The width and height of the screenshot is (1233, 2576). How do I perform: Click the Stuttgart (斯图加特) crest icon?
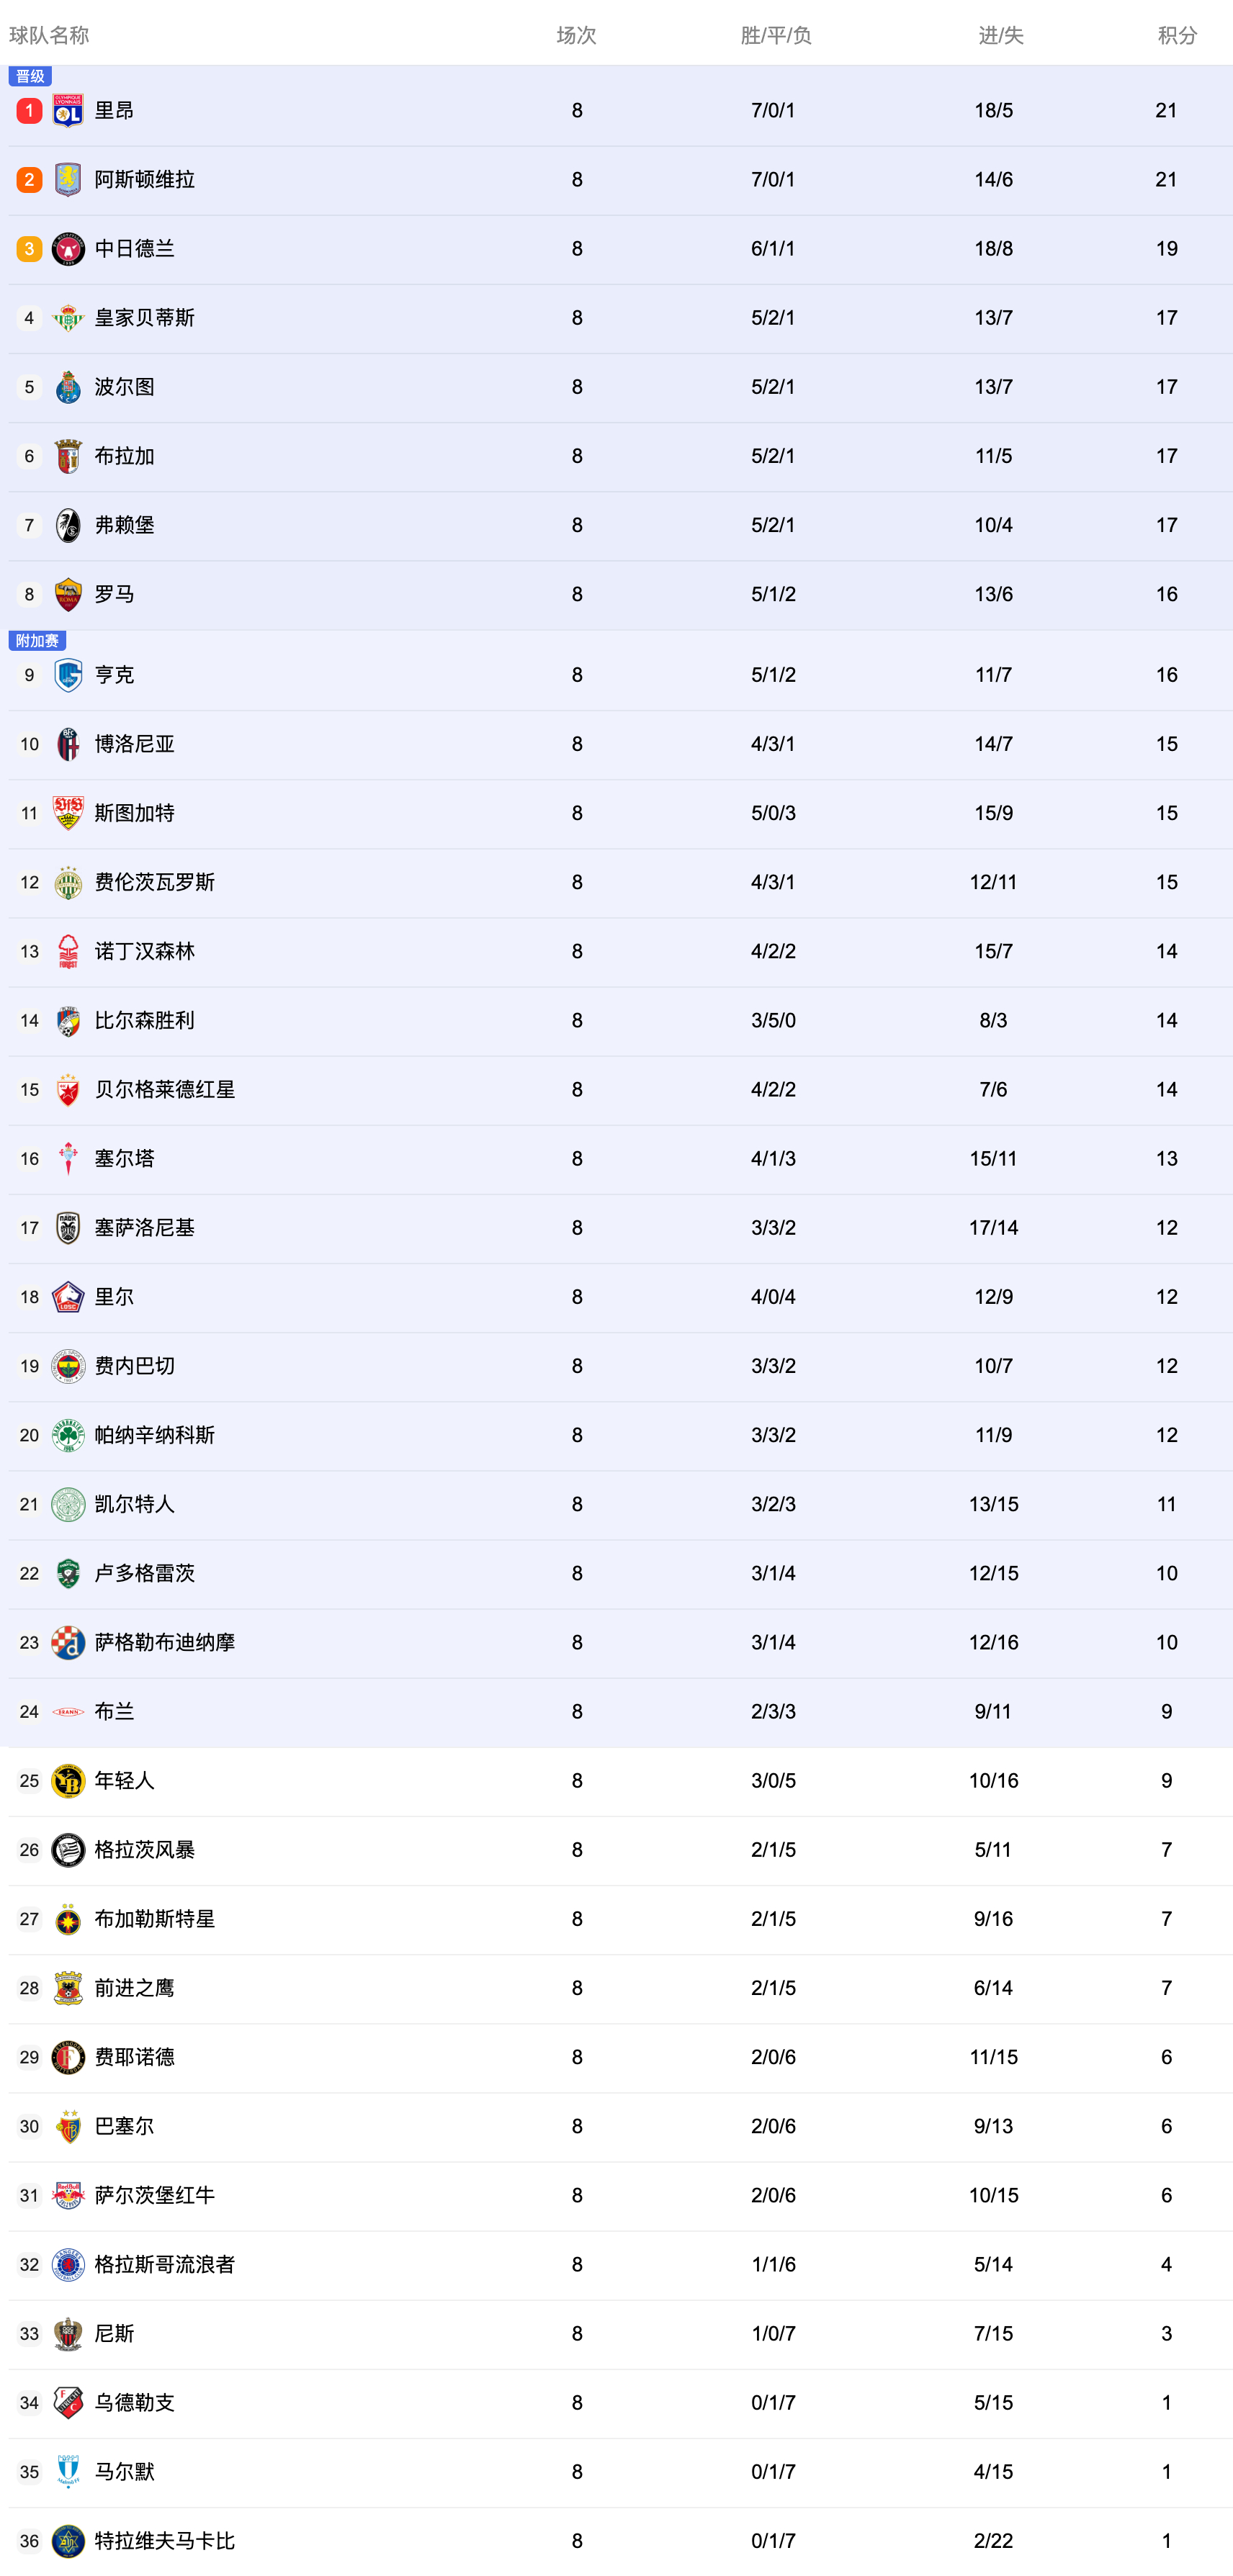coord(68,814)
